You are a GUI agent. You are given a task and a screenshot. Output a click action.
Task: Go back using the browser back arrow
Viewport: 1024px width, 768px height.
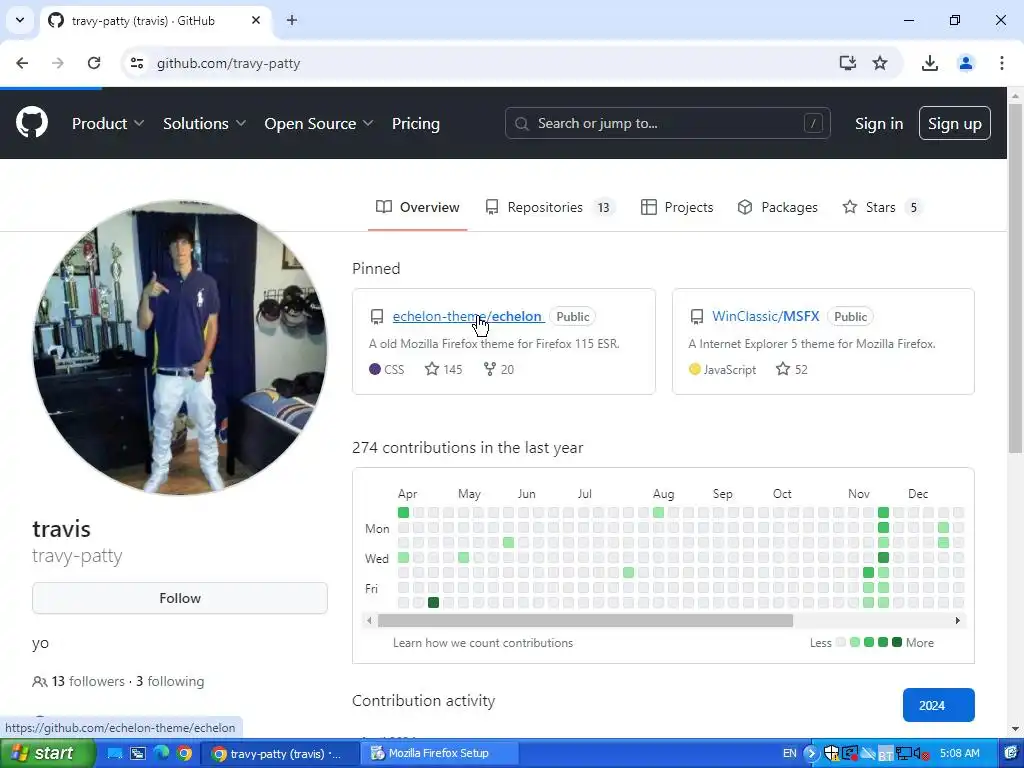point(22,63)
